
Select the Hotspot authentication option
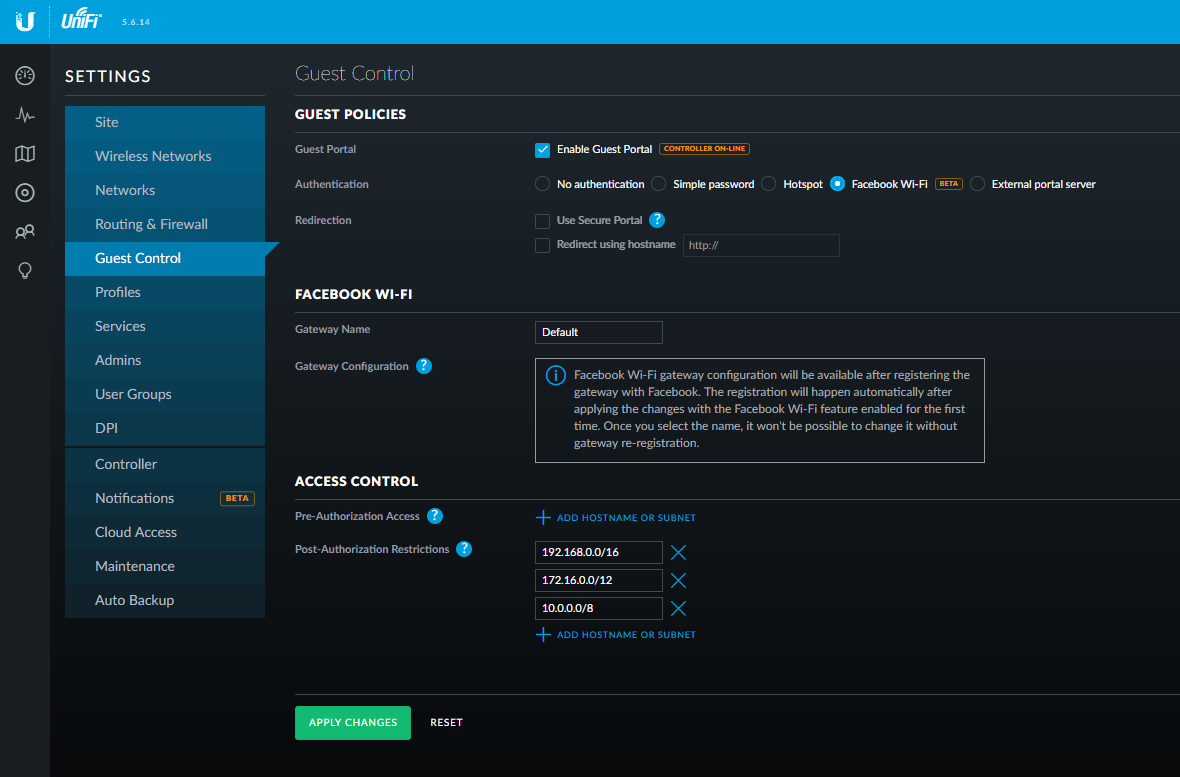click(769, 184)
